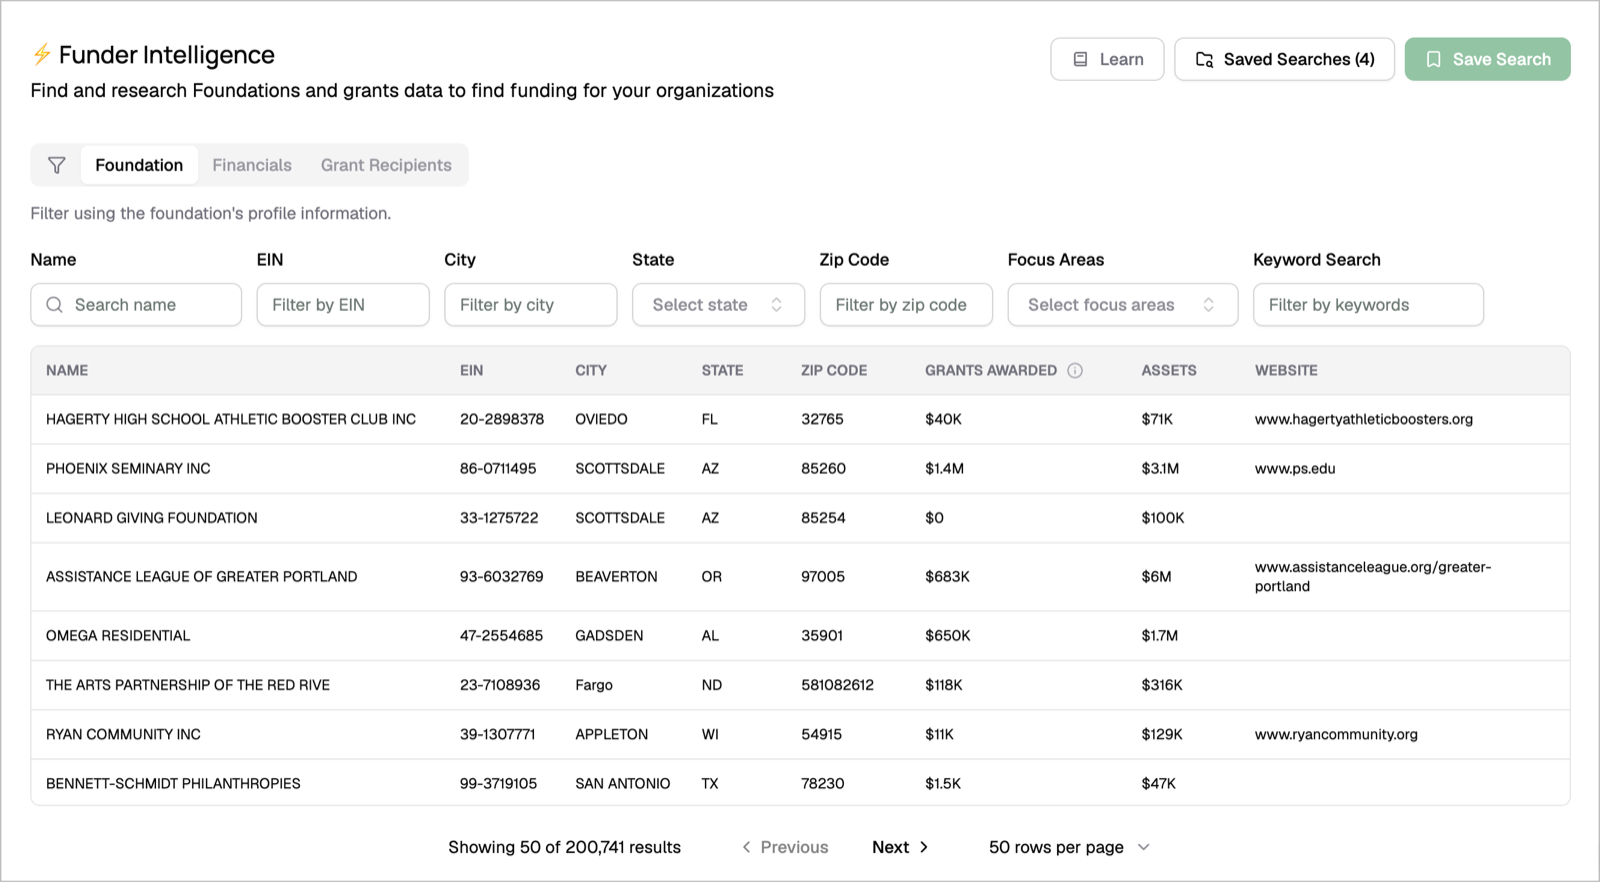Image resolution: width=1600 pixels, height=882 pixels.
Task: Click the Grants Awarded info icon
Action: click(1075, 370)
